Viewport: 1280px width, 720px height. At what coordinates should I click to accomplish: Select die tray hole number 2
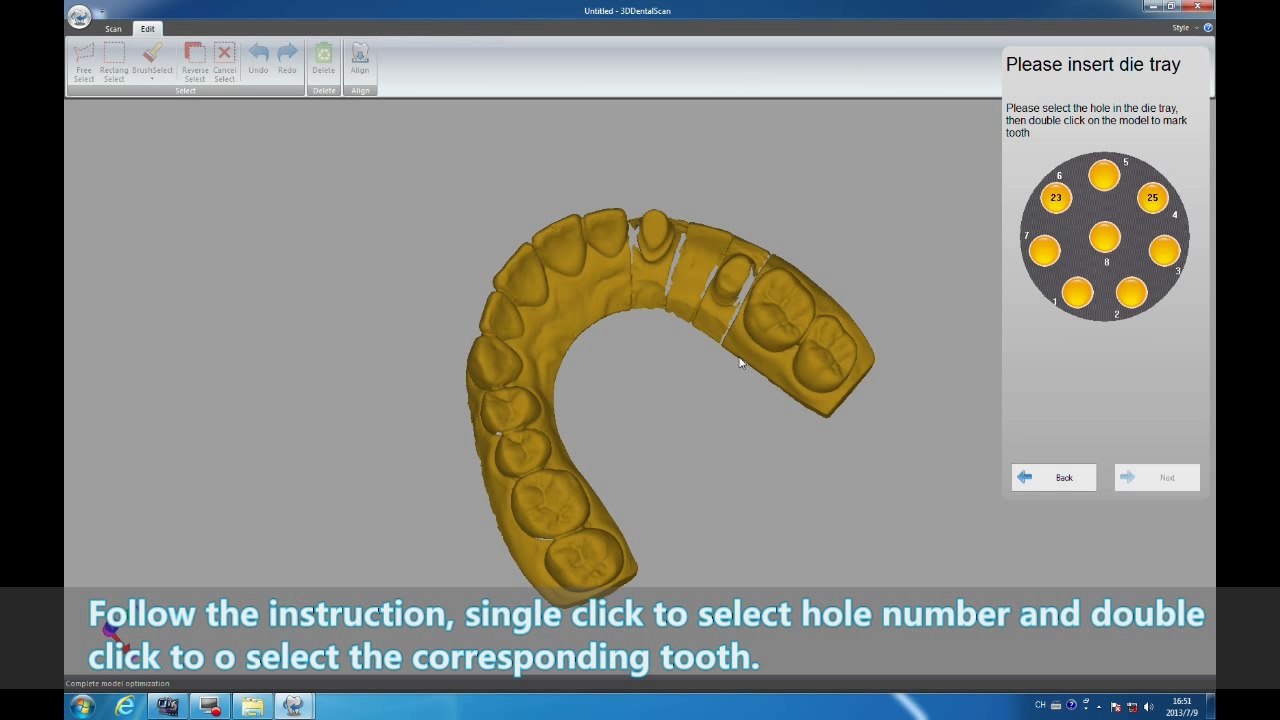[x=1131, y=293]
